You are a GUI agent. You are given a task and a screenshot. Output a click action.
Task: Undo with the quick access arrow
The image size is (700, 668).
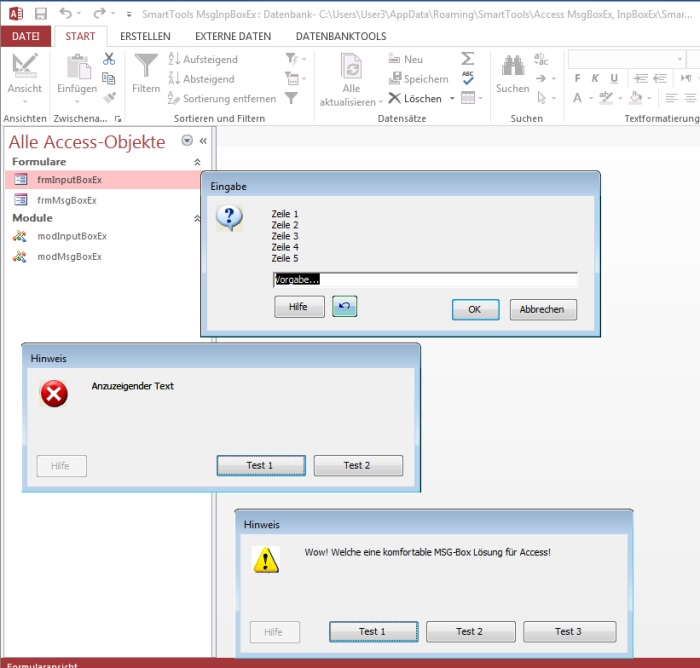[x=66, y=13]
